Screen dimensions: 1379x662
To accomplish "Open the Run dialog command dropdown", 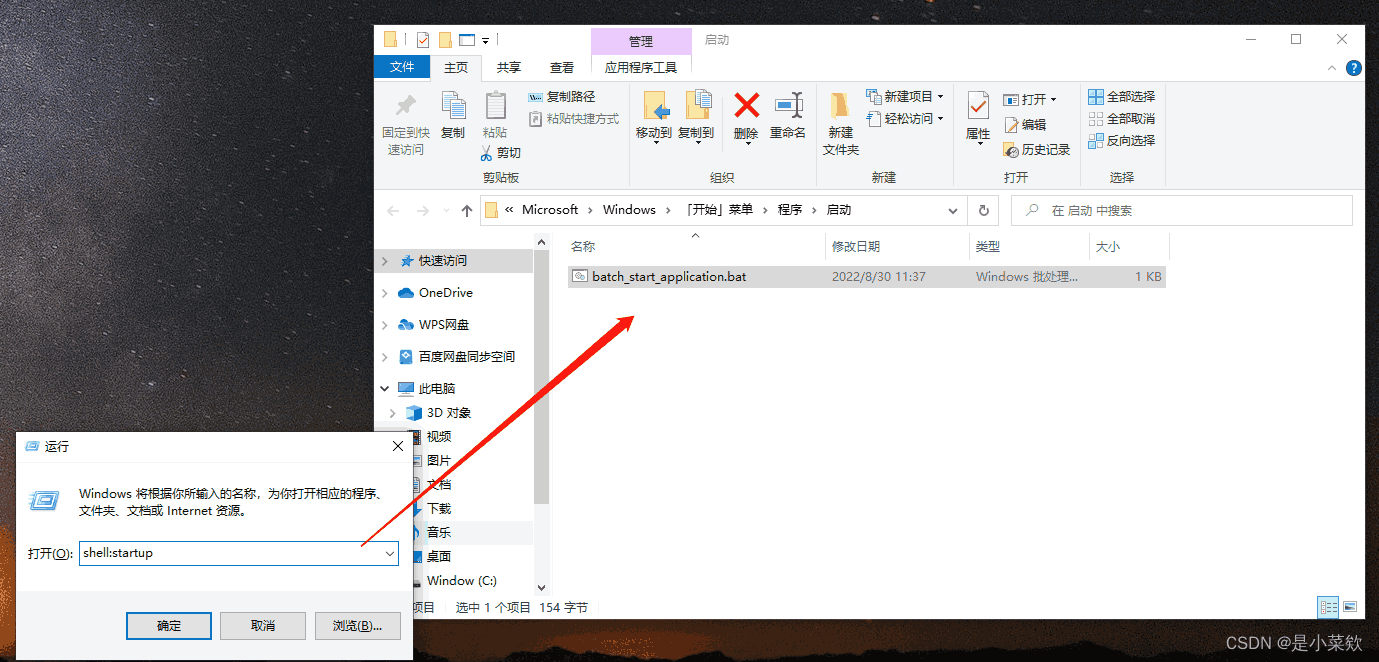I will click(390, 554).
